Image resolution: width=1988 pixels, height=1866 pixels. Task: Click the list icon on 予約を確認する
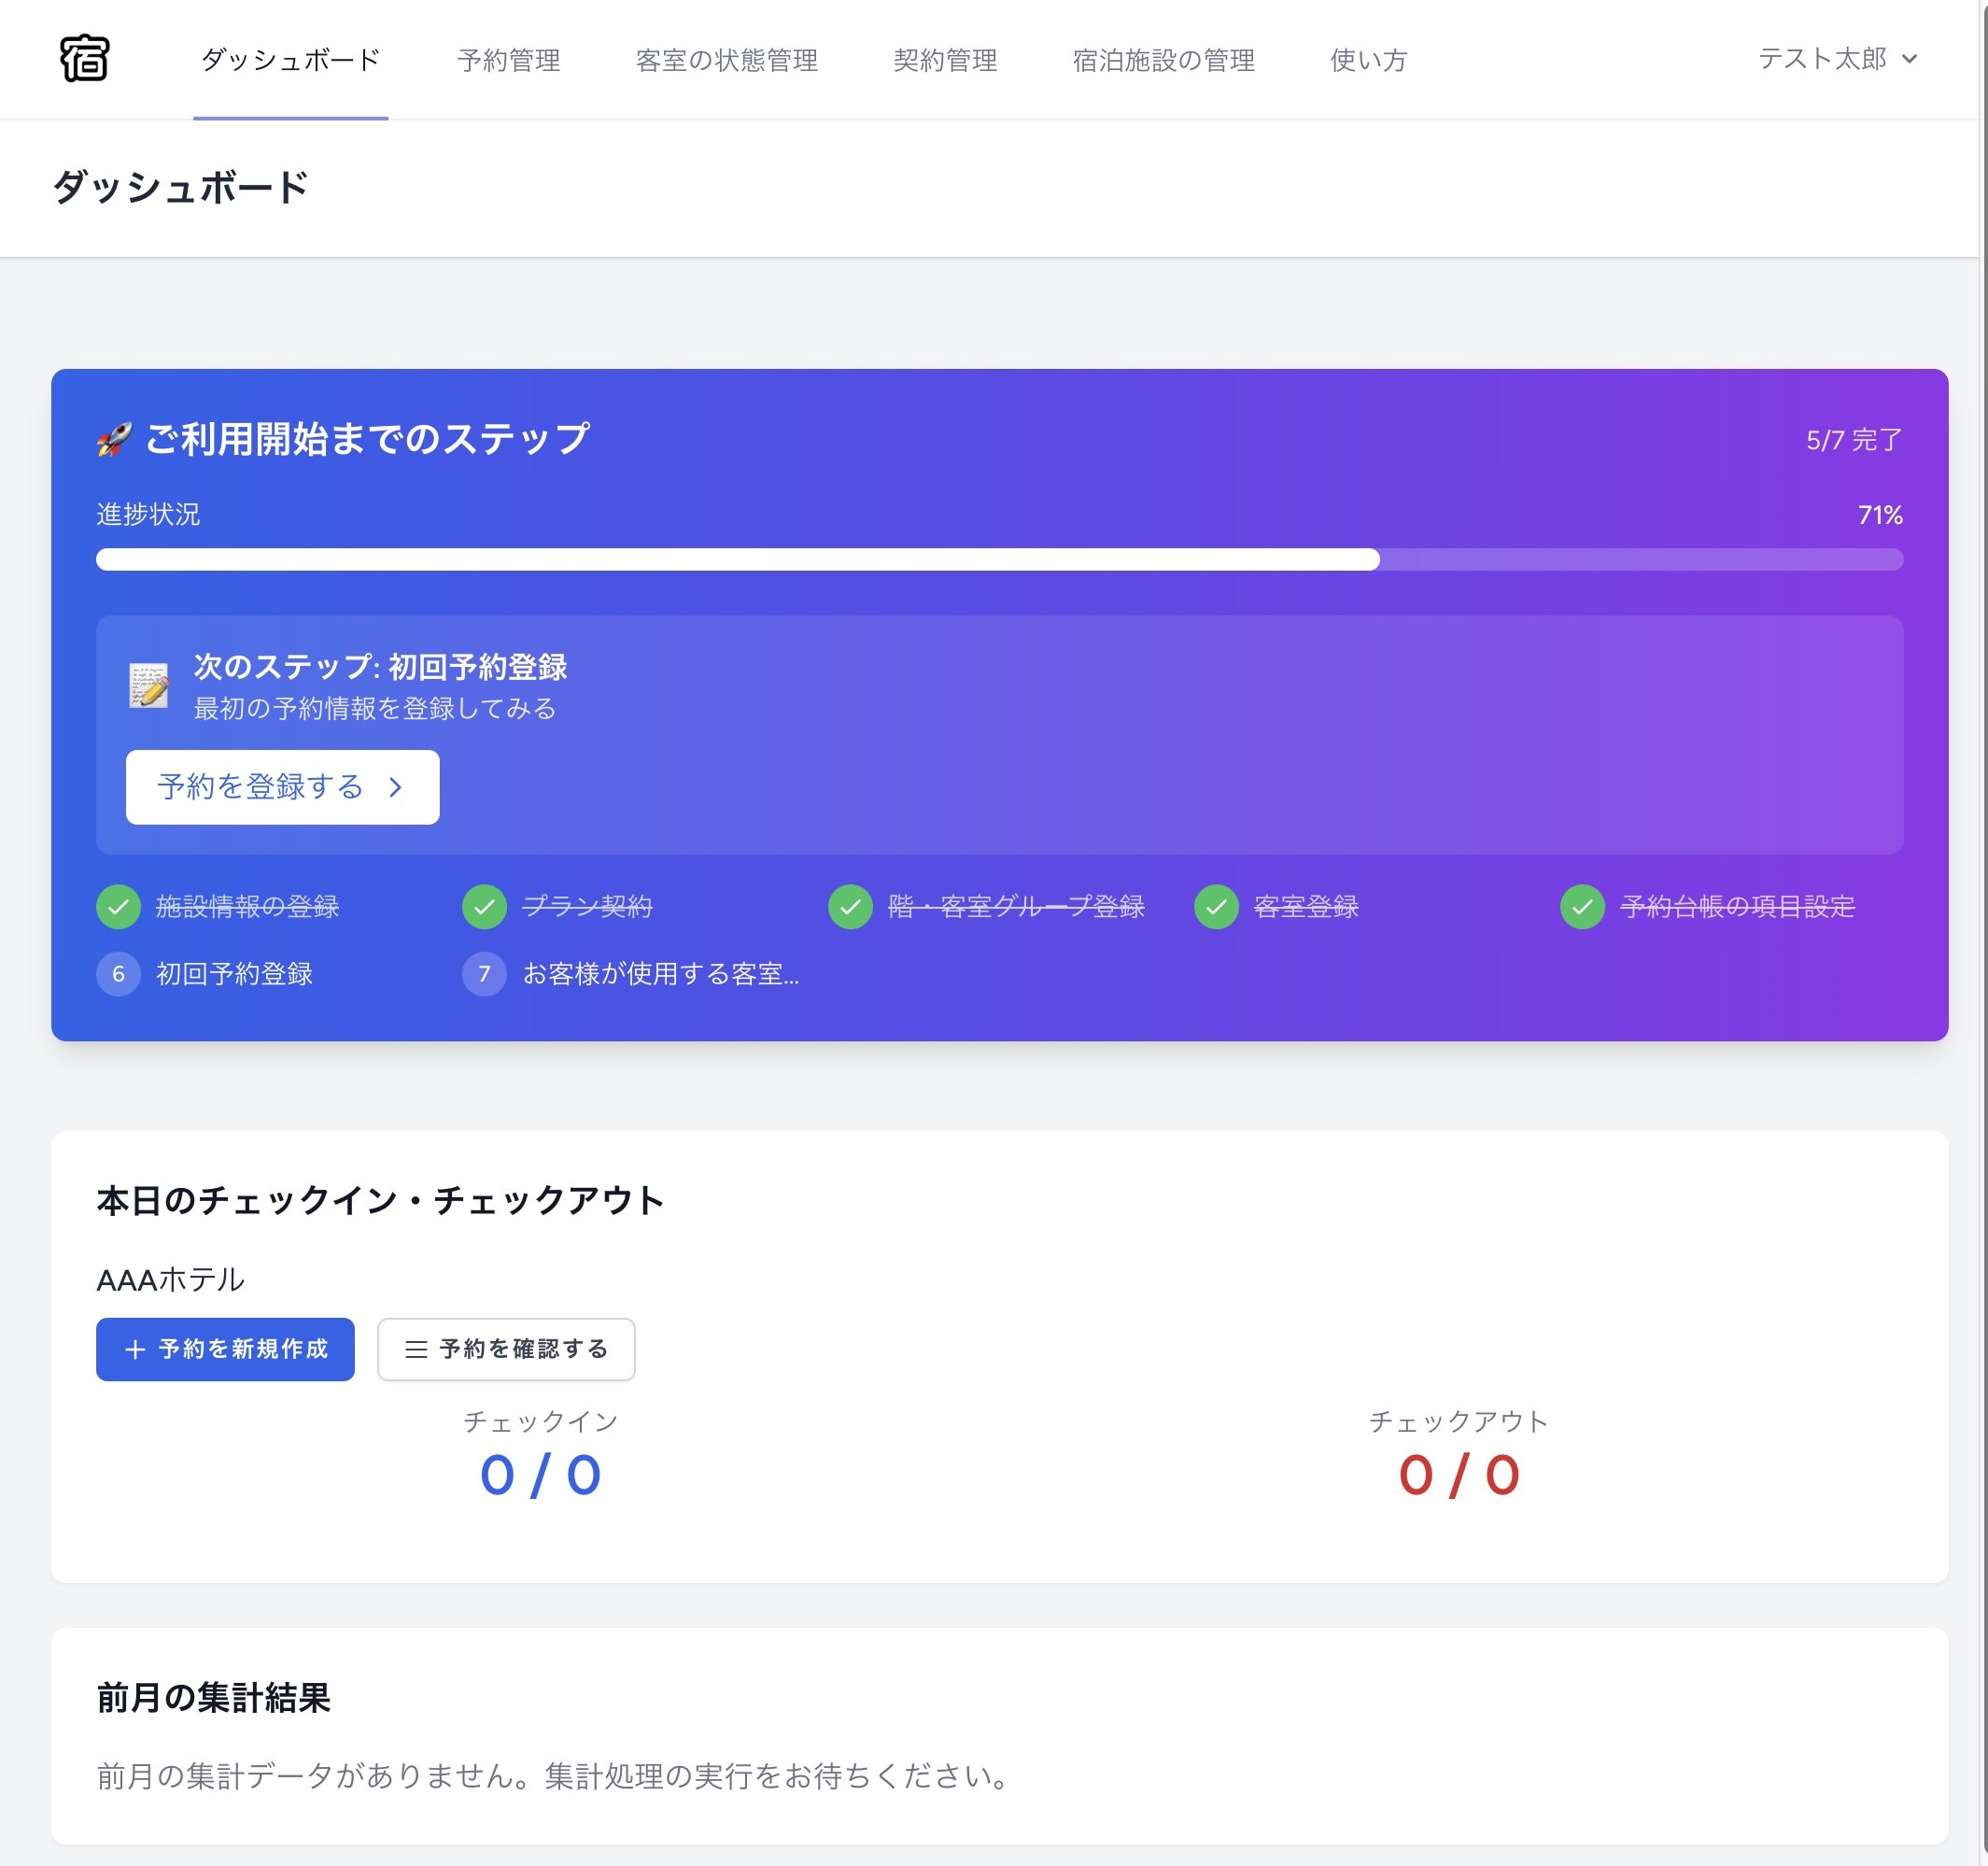(x=417, y=1349)
